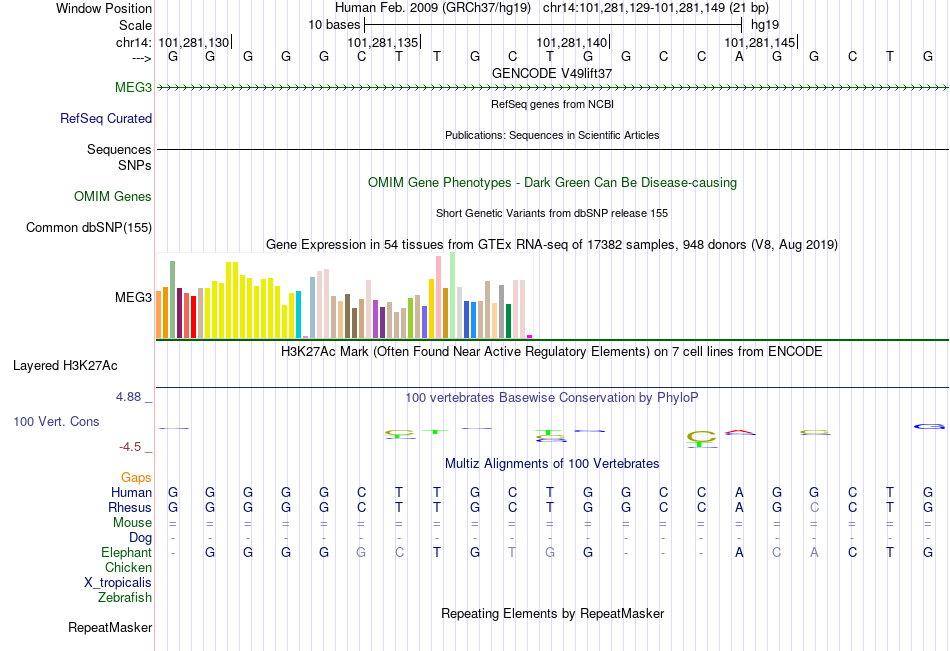Image resolution: width=950 pixels, height=651 pixels.
Task: Select the X_tropicalis species row label
Action: [118, 583]
